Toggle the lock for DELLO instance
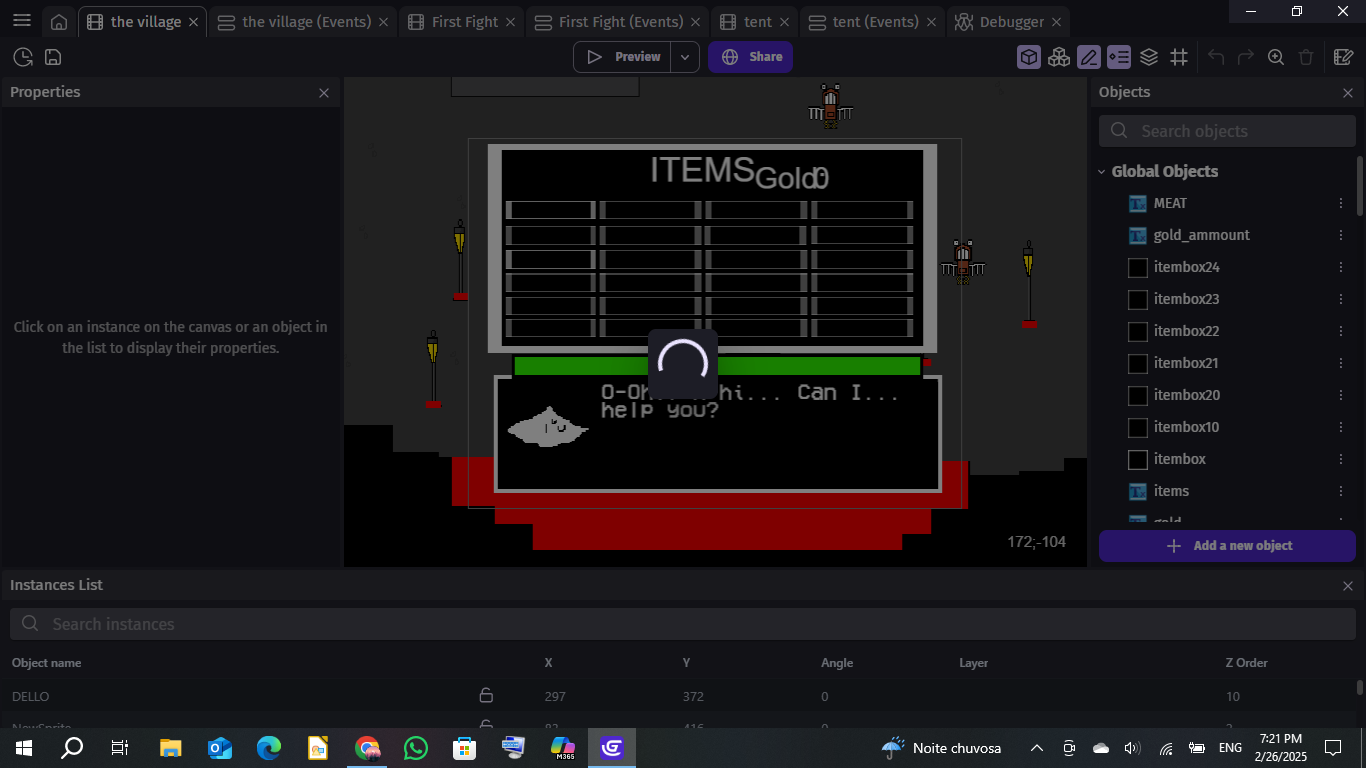 click(x=486, y=696)
